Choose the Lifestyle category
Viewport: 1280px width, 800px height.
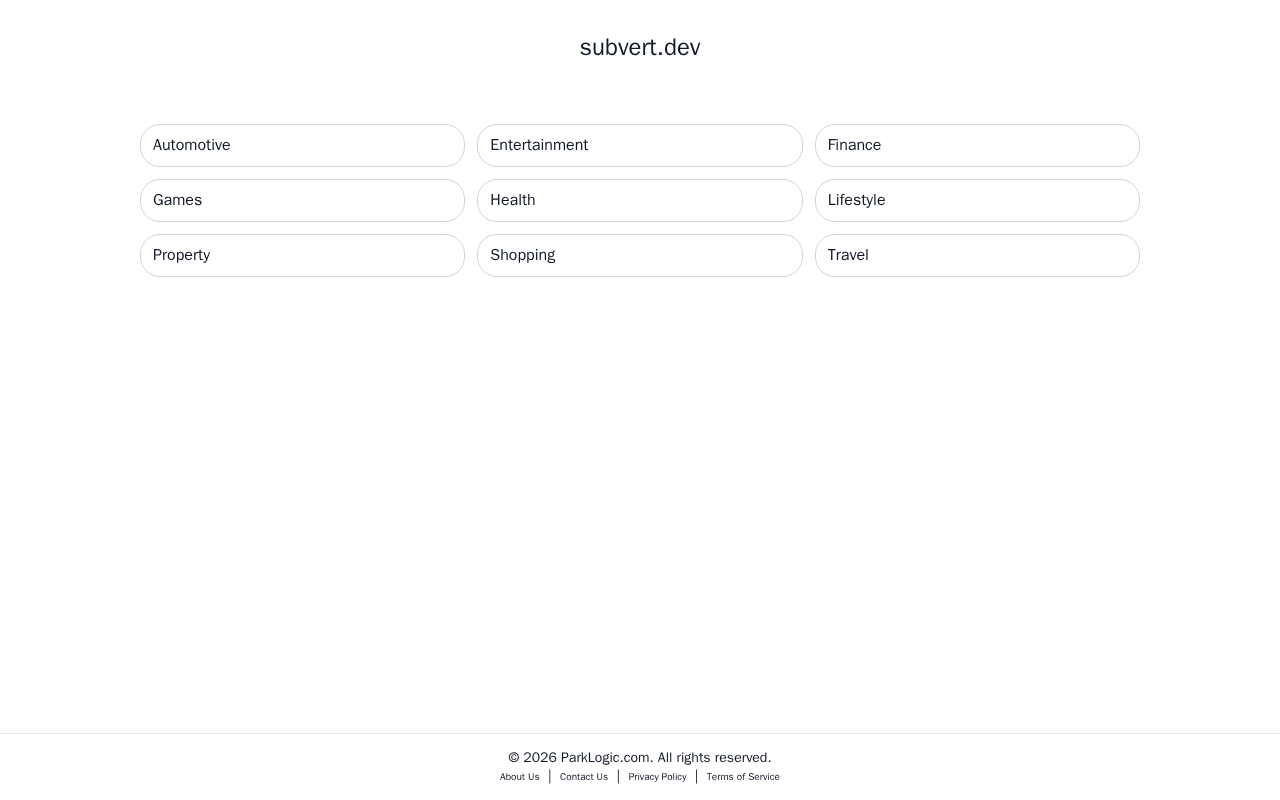[976, 200]
